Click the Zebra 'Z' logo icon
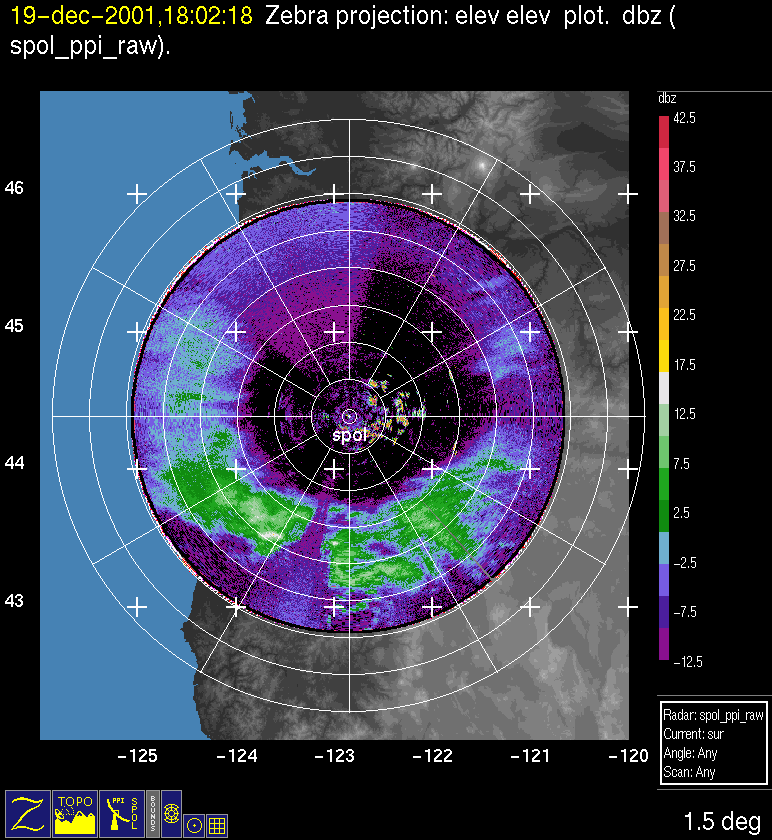Screen dimensions: 772x840 point(28,812)
